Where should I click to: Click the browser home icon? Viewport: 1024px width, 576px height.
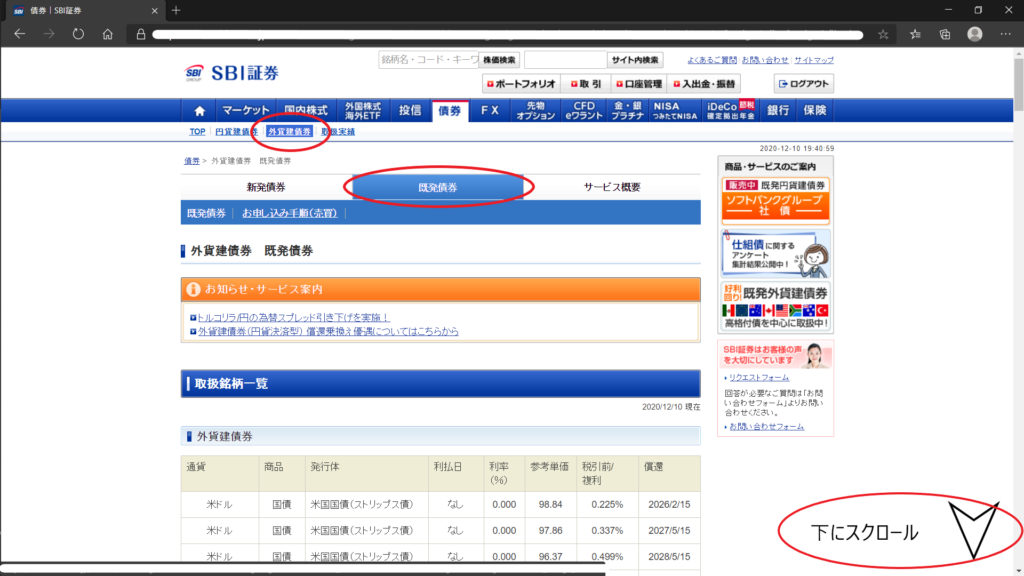[x=107, y=34]
